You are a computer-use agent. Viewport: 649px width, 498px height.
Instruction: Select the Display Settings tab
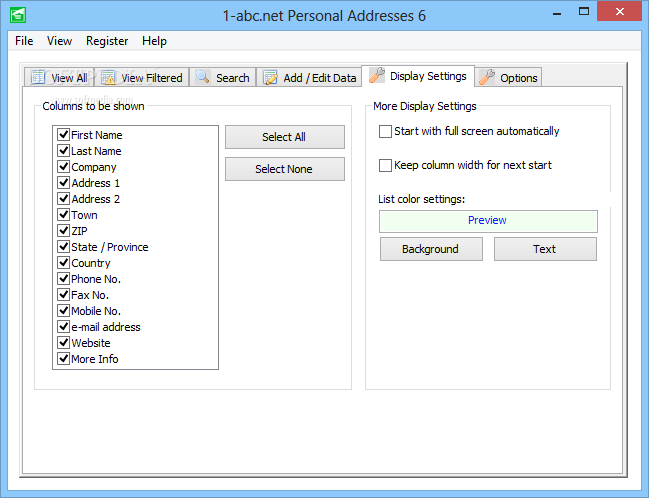(418, 76)
